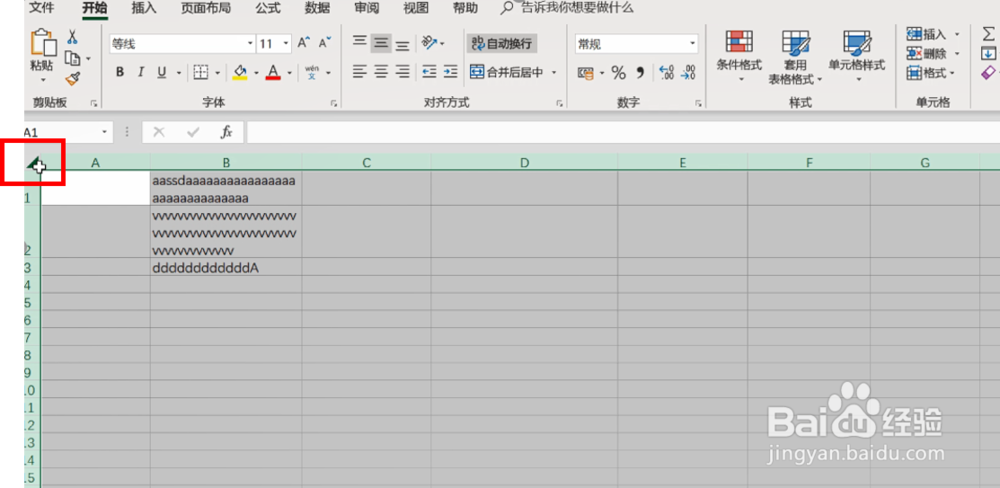1000x488 pixels.
Task: Switch to Review (审阅) tab
Action: [367, 8]
